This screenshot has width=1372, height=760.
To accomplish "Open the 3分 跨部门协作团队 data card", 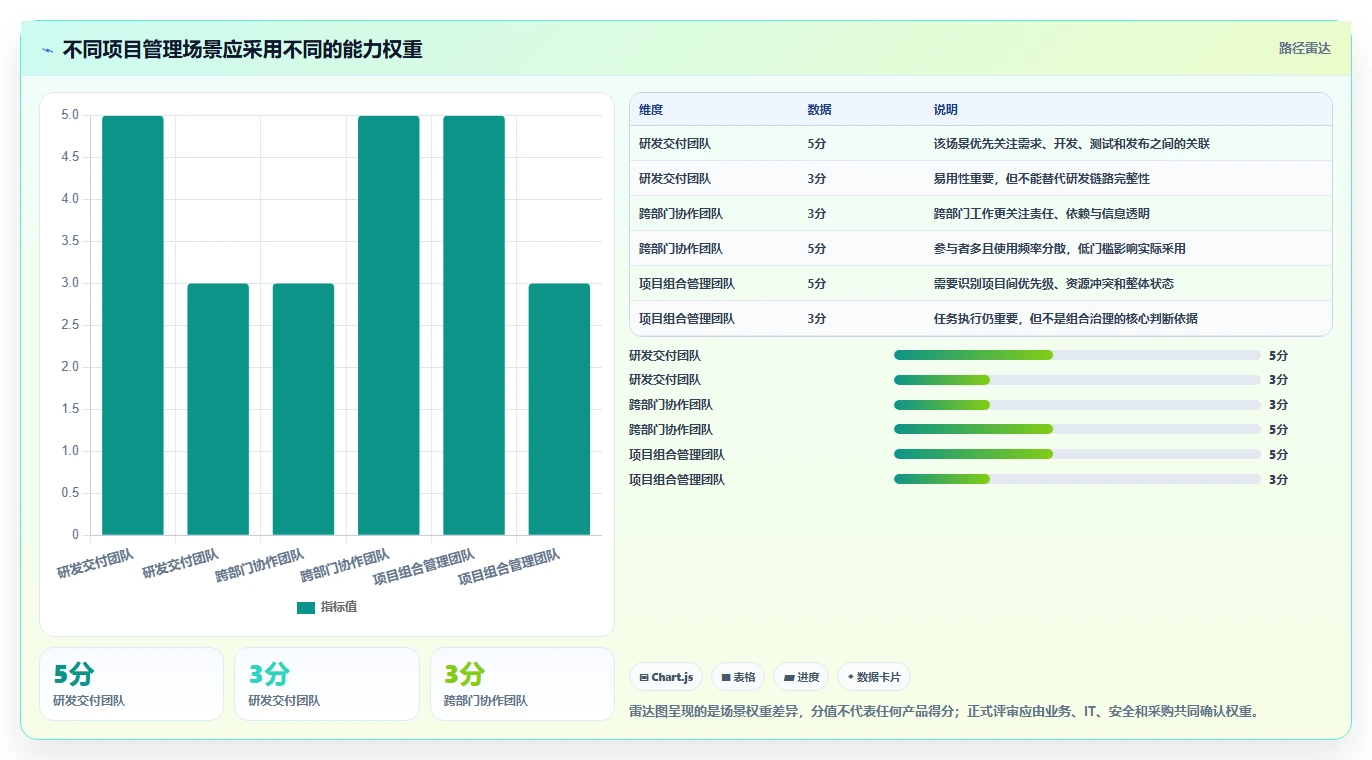I will tap(522, 684).
